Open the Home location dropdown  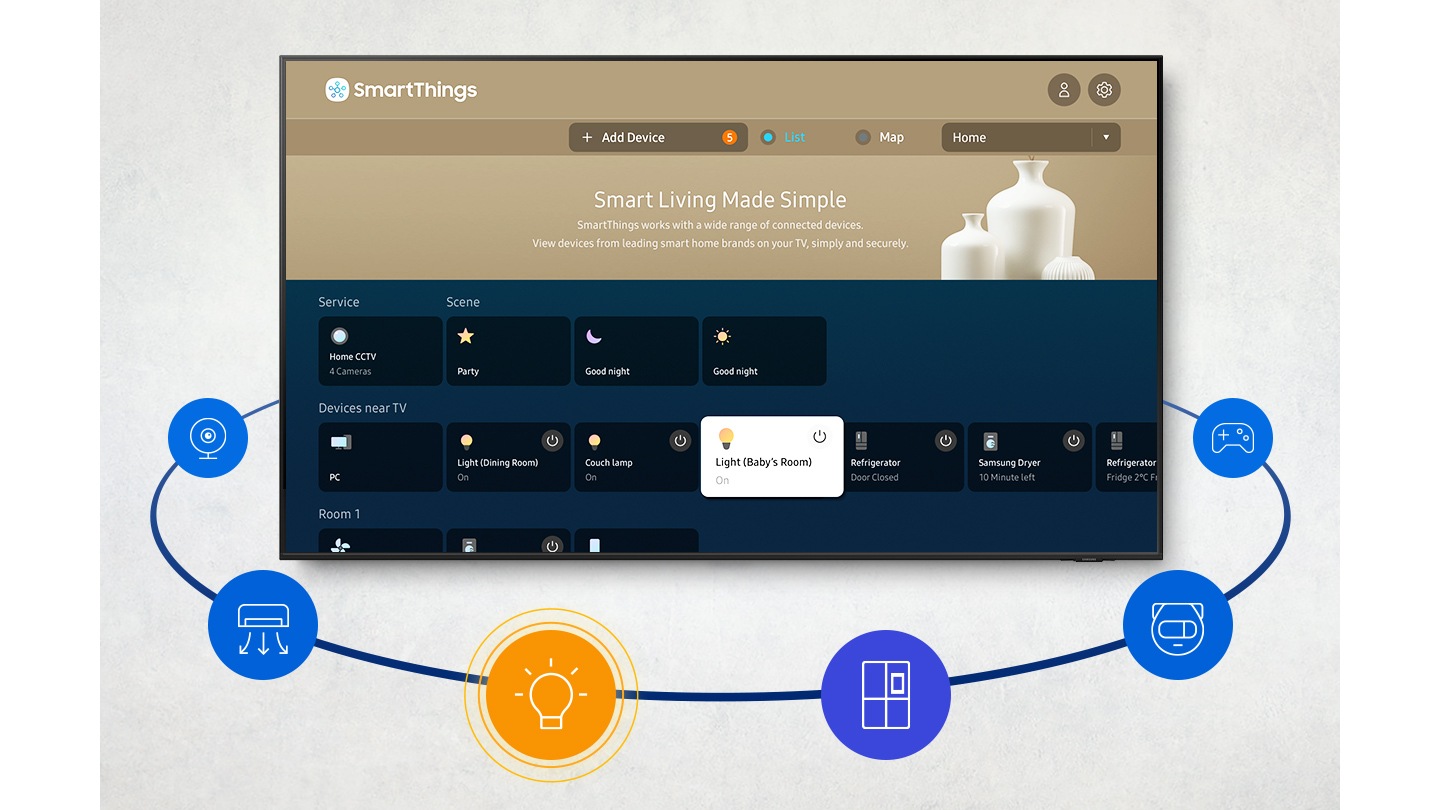[1031, 137]
